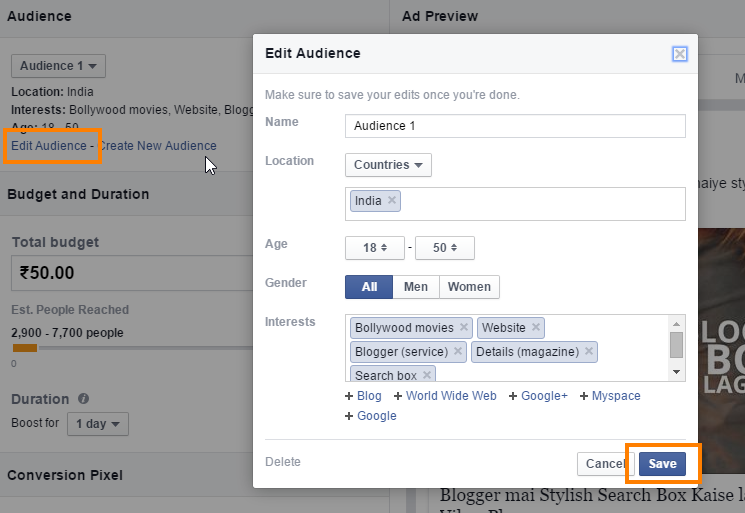Open minimum age 18 selector
745x513 pixels.
coord(375,248)
